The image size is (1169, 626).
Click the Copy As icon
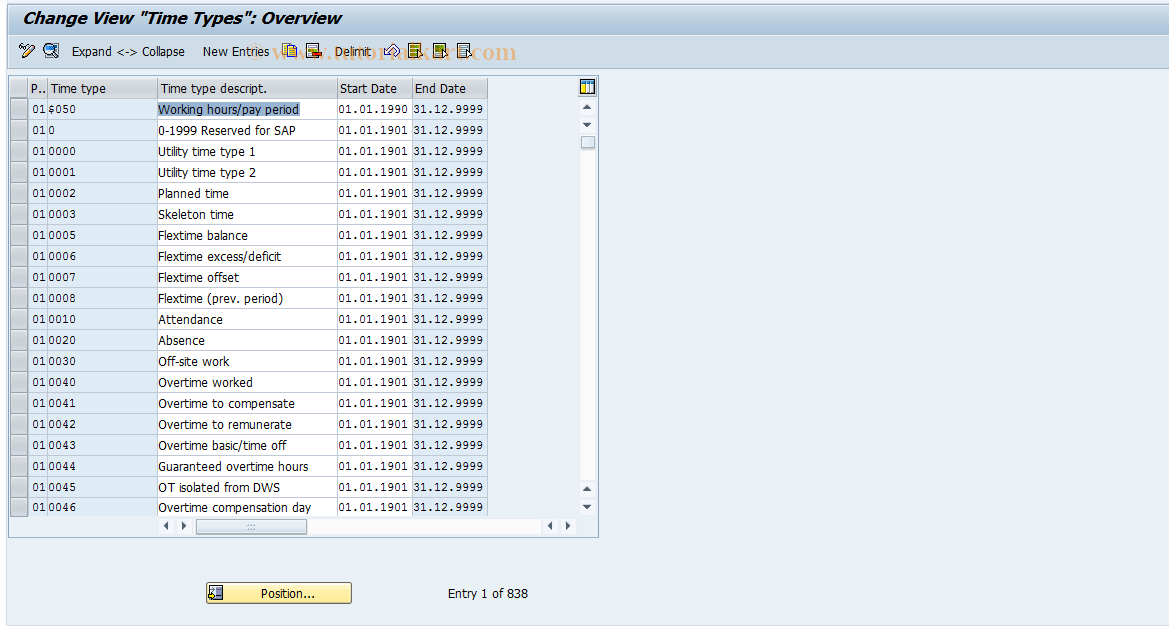click(x=289, y=51)
